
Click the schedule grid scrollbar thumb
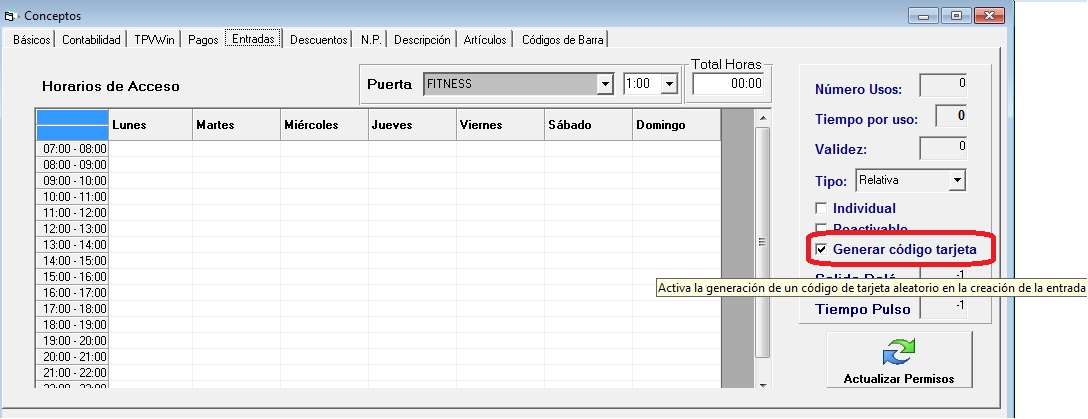(x=762, y=242)
